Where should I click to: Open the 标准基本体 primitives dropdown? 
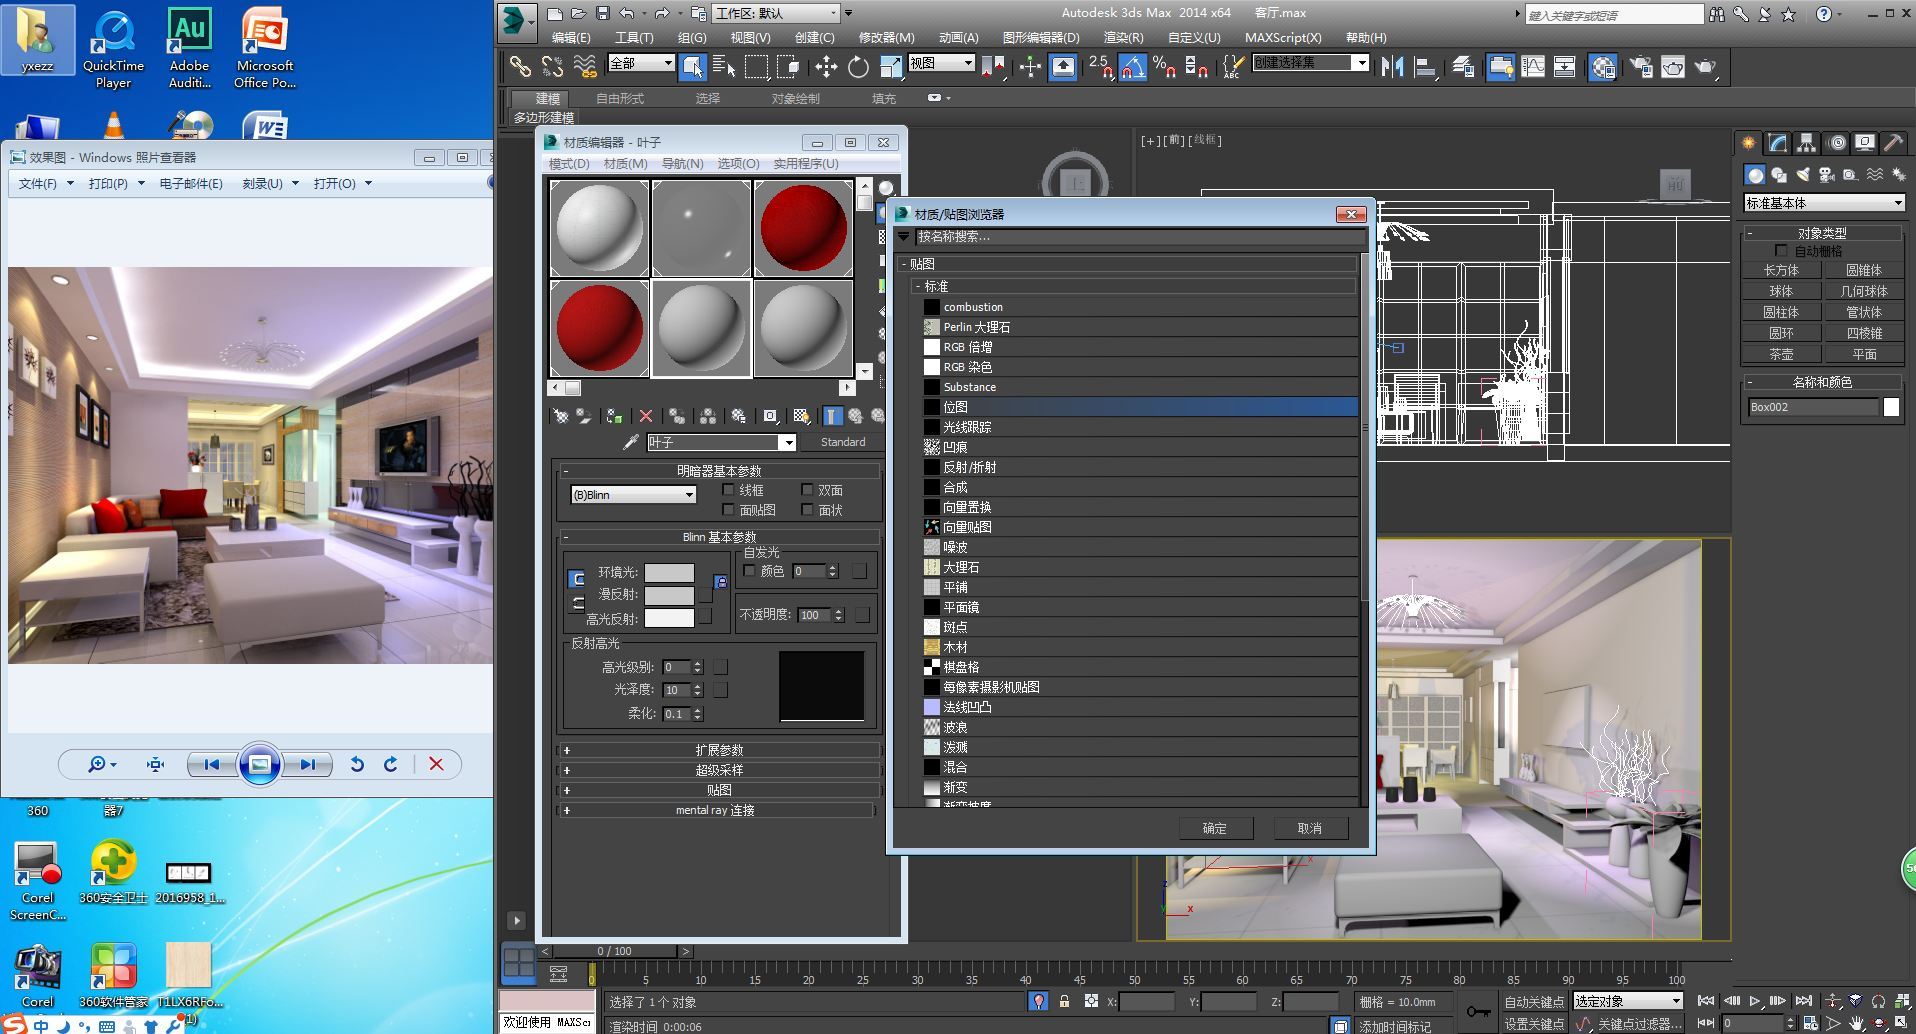(1823, 203)
